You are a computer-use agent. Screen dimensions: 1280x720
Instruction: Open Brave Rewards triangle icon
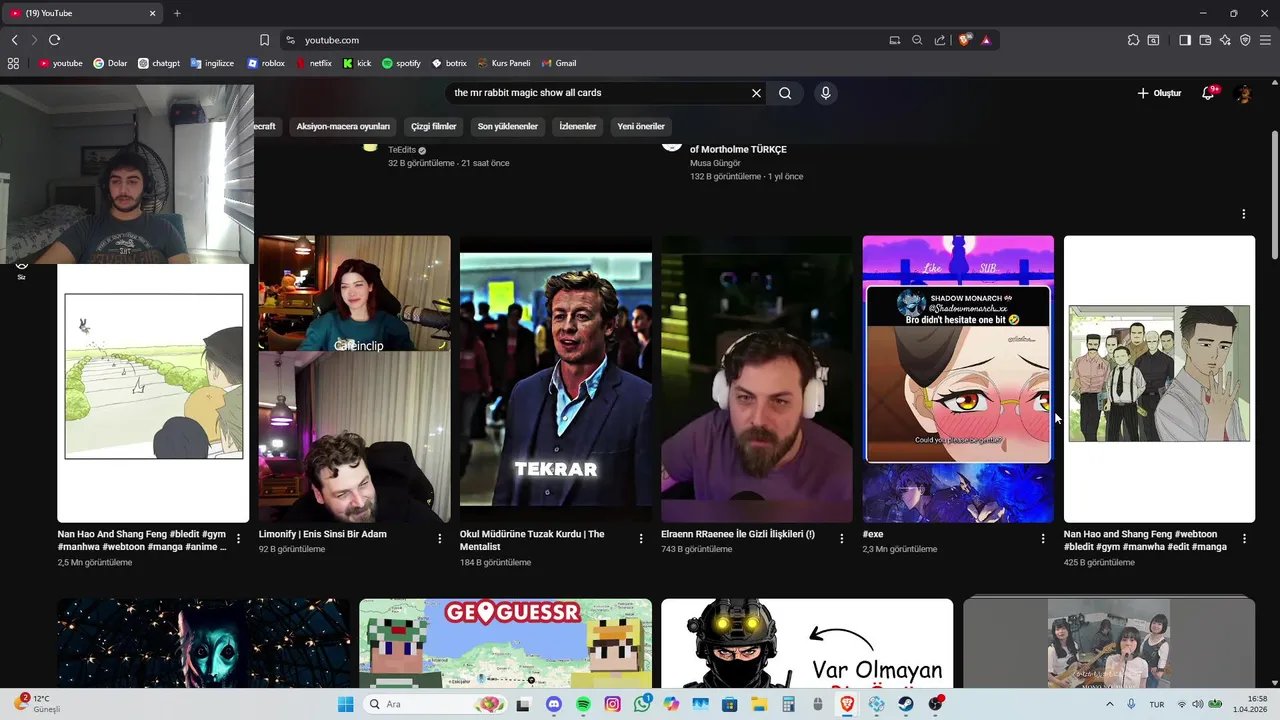coord(986,40)
